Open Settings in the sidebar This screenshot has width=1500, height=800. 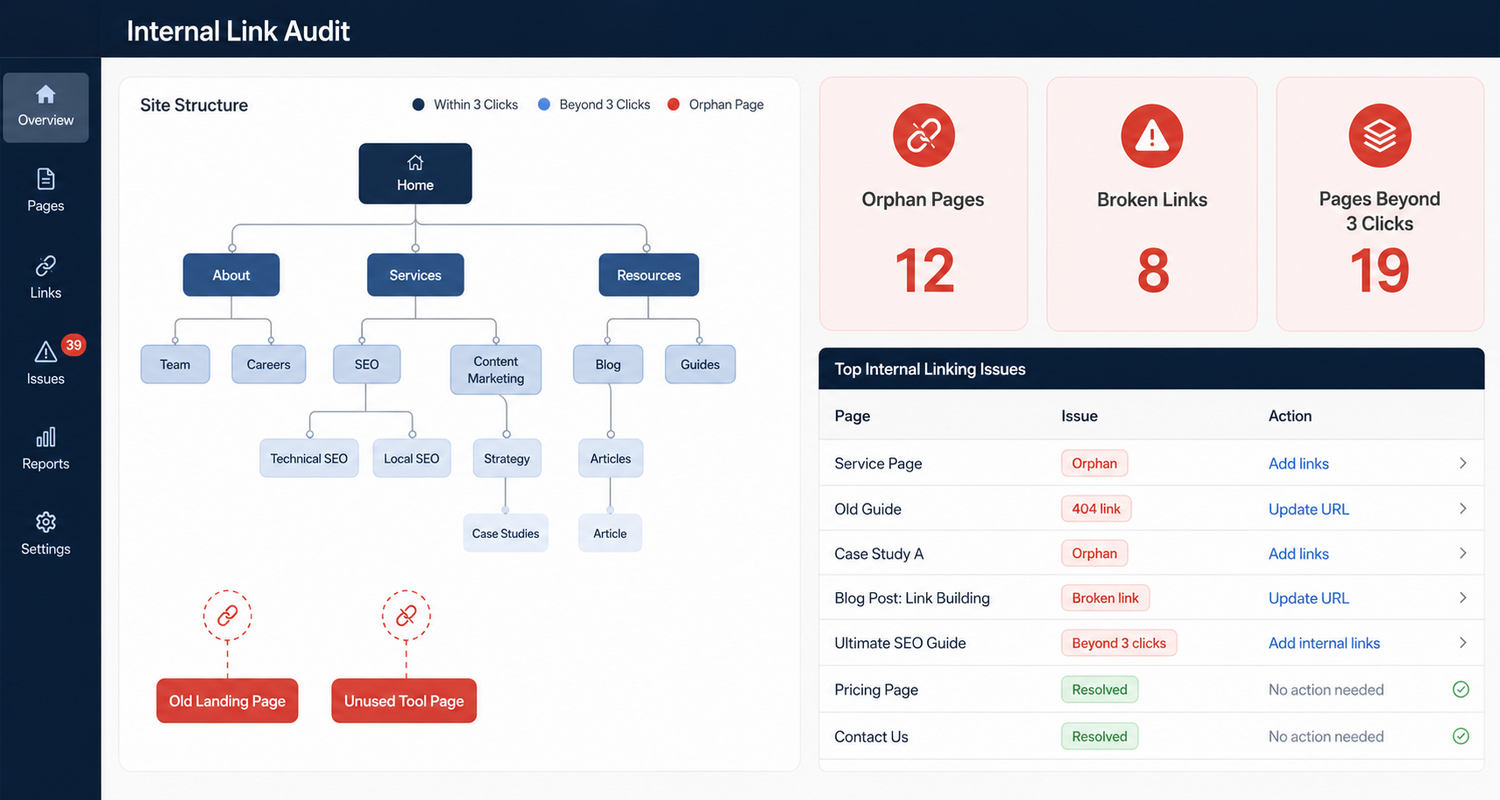pos(45,534)
